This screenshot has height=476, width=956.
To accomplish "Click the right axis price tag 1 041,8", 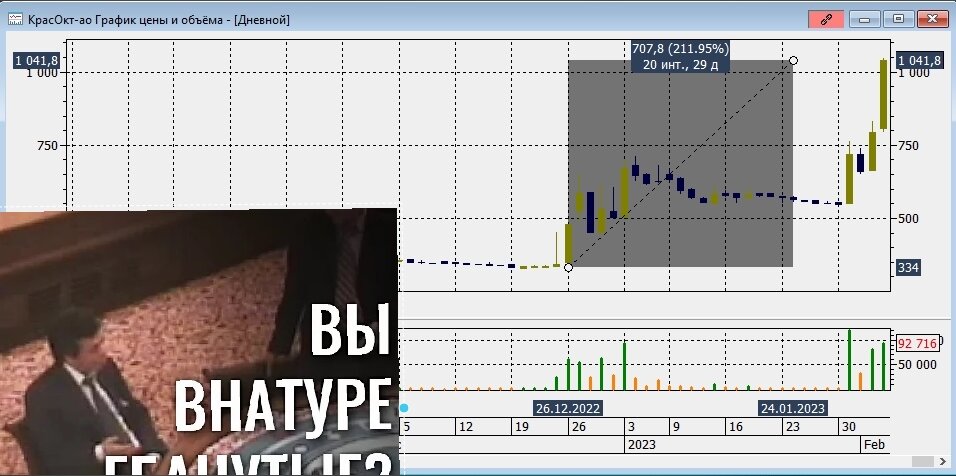I will pyautogui.click(x=919, y=60).
